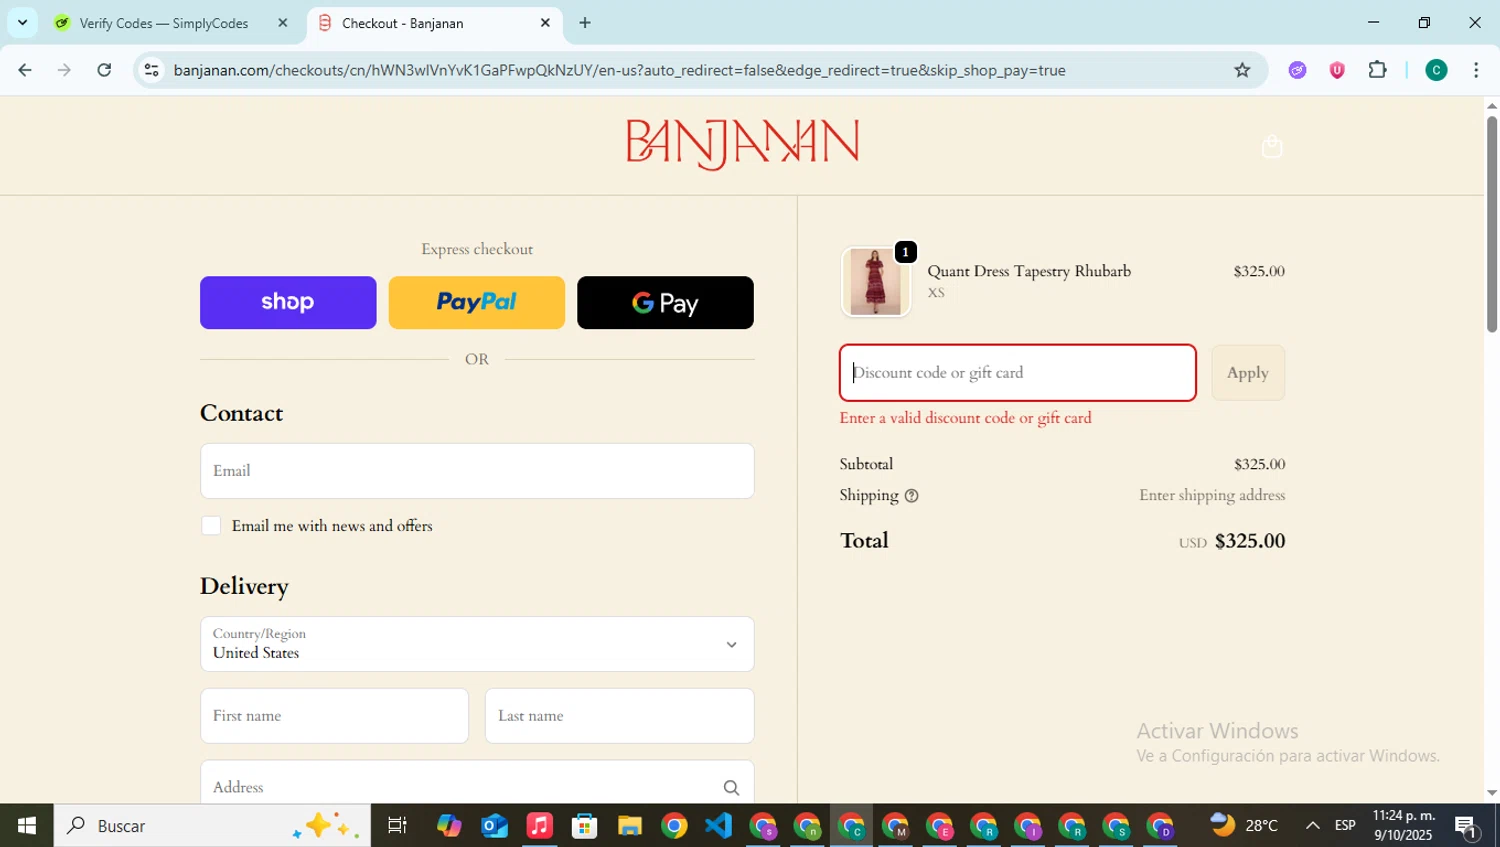Launch Copilot from the taskbar

coord(449,826)
